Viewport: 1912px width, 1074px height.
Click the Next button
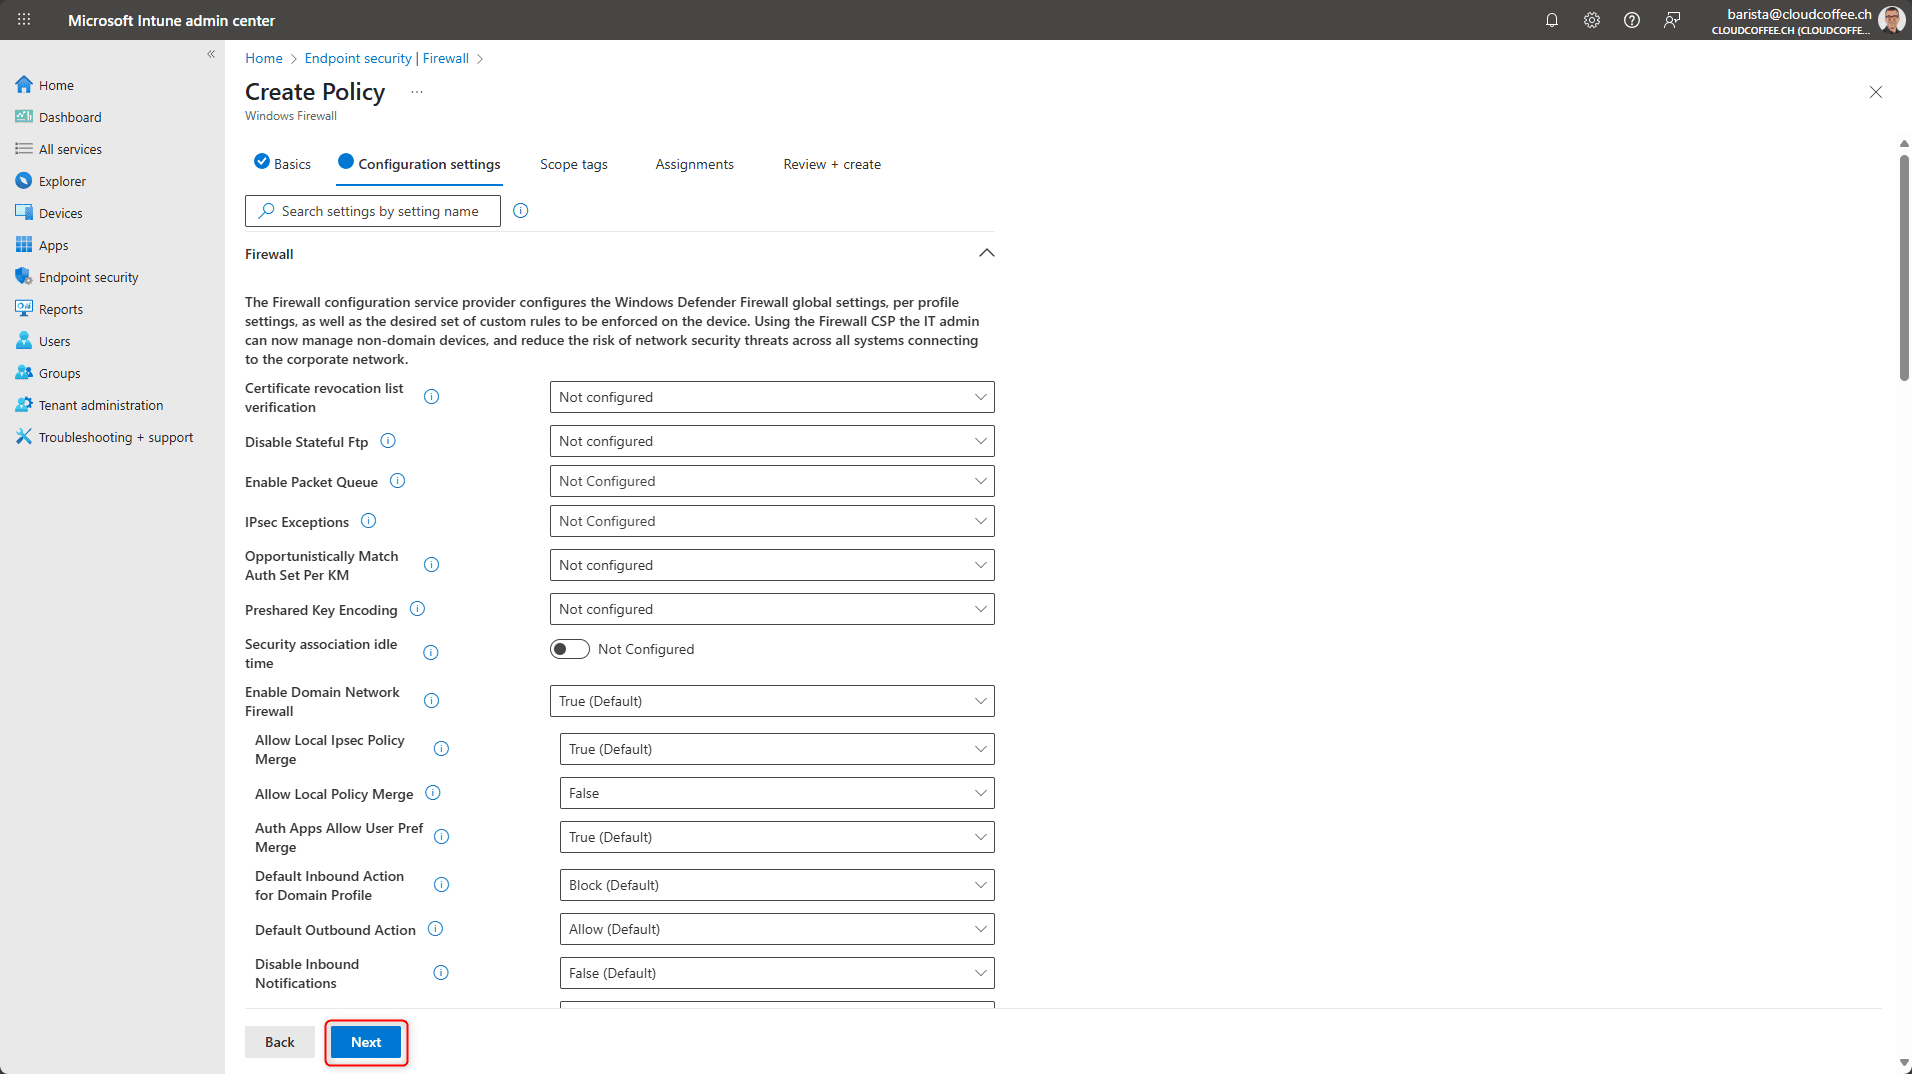point(366,1042)
